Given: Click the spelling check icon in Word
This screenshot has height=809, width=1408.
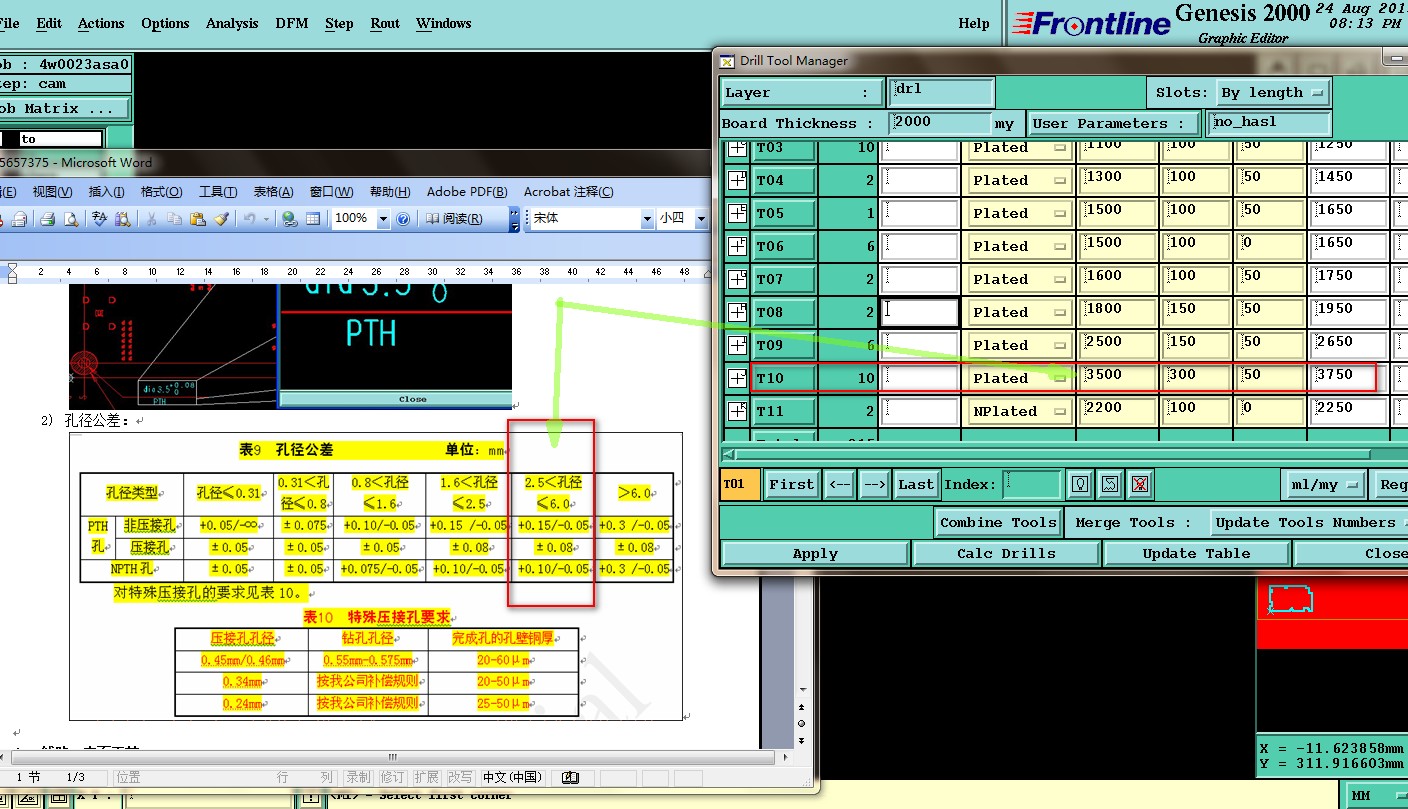Looking at the screenshot, I should pos(99,219).
